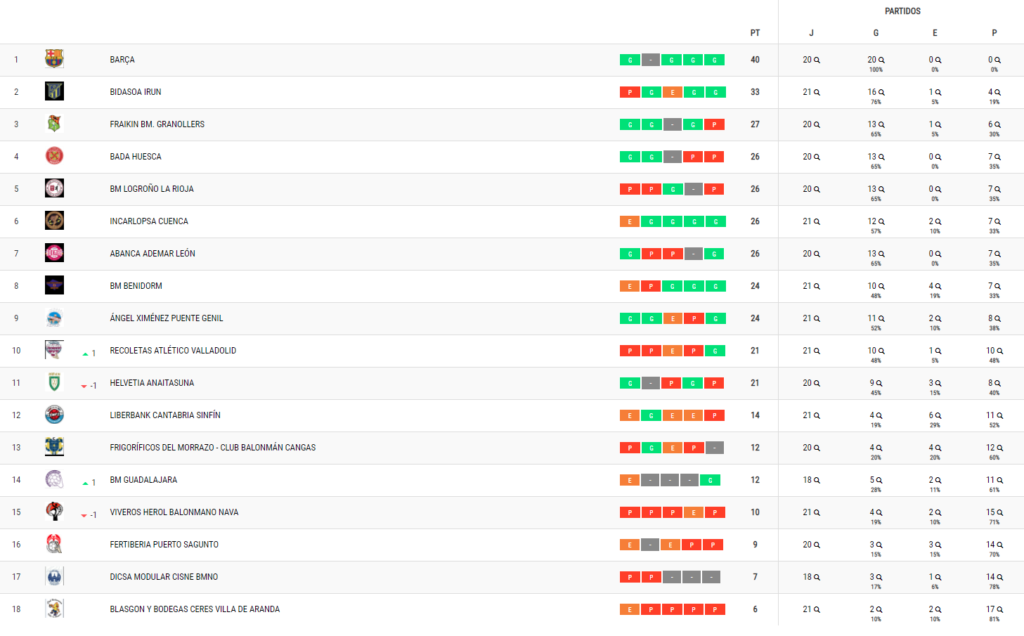Click the G wins column header
1024x636 pixels.
[876, 33]
